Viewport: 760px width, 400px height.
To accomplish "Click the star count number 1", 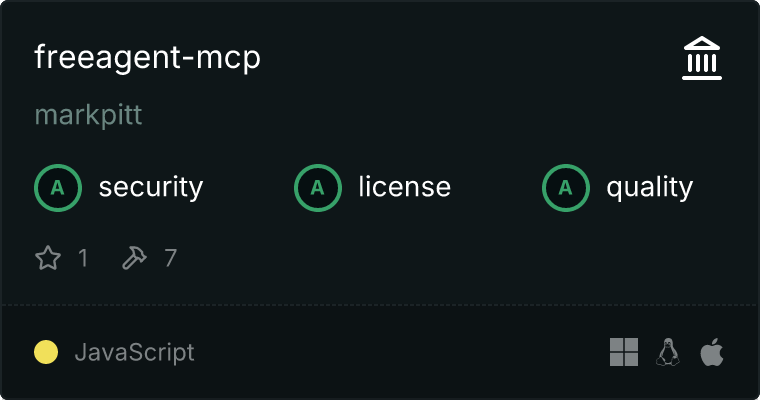I will tap(83, 258).
